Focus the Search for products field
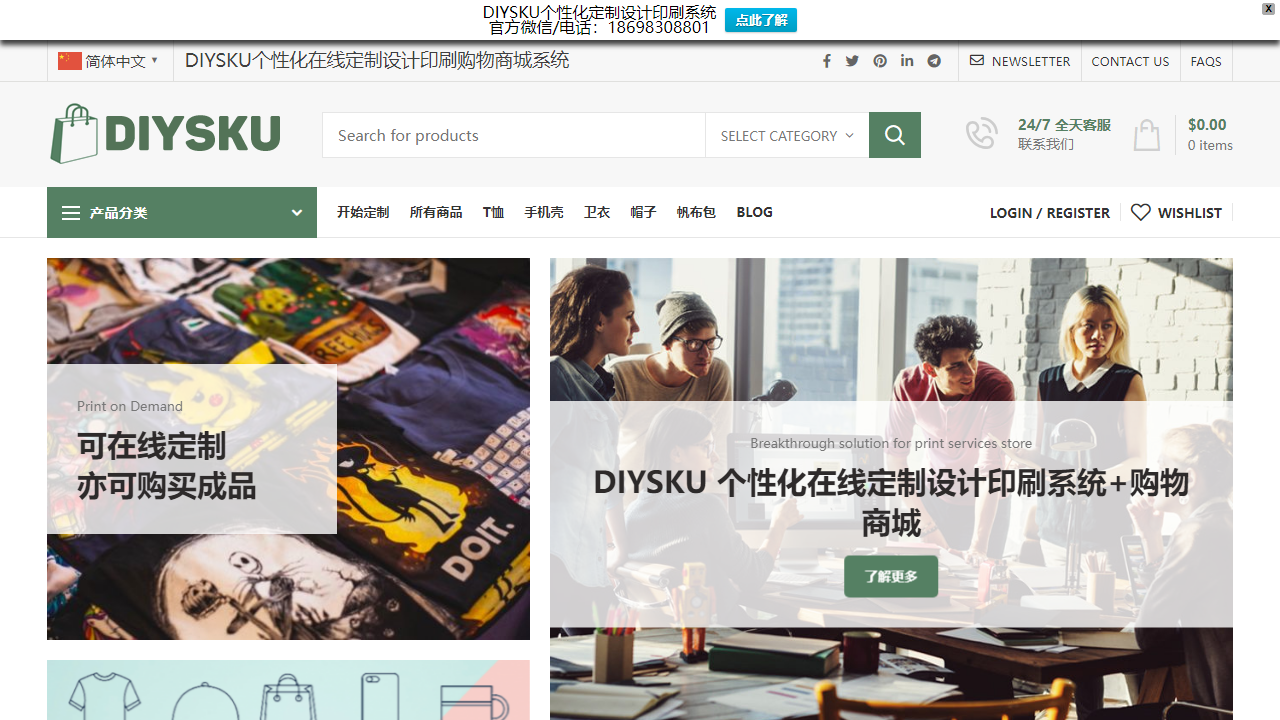This screenshot has height=720, width=1280. 514,135
